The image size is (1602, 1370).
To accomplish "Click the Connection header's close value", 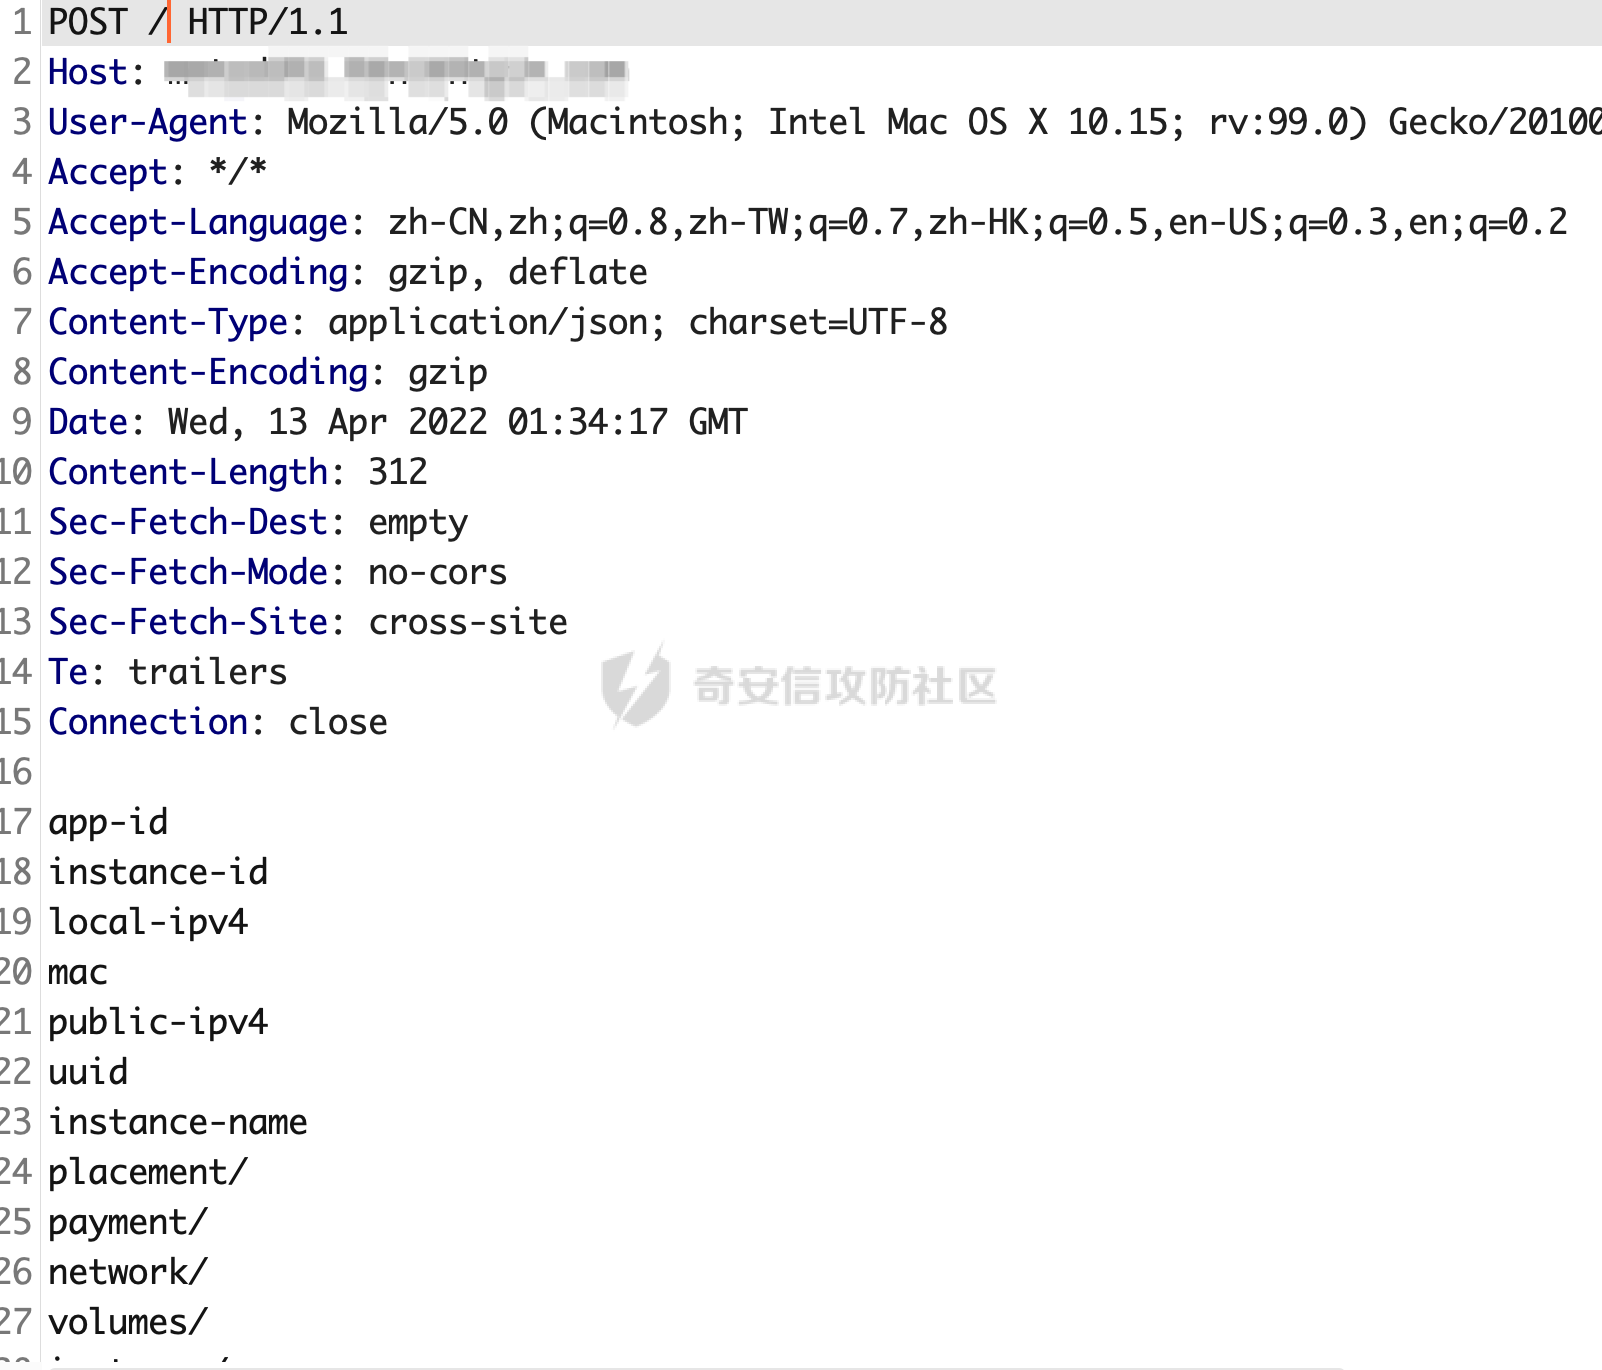I will (x=337, y=722).
